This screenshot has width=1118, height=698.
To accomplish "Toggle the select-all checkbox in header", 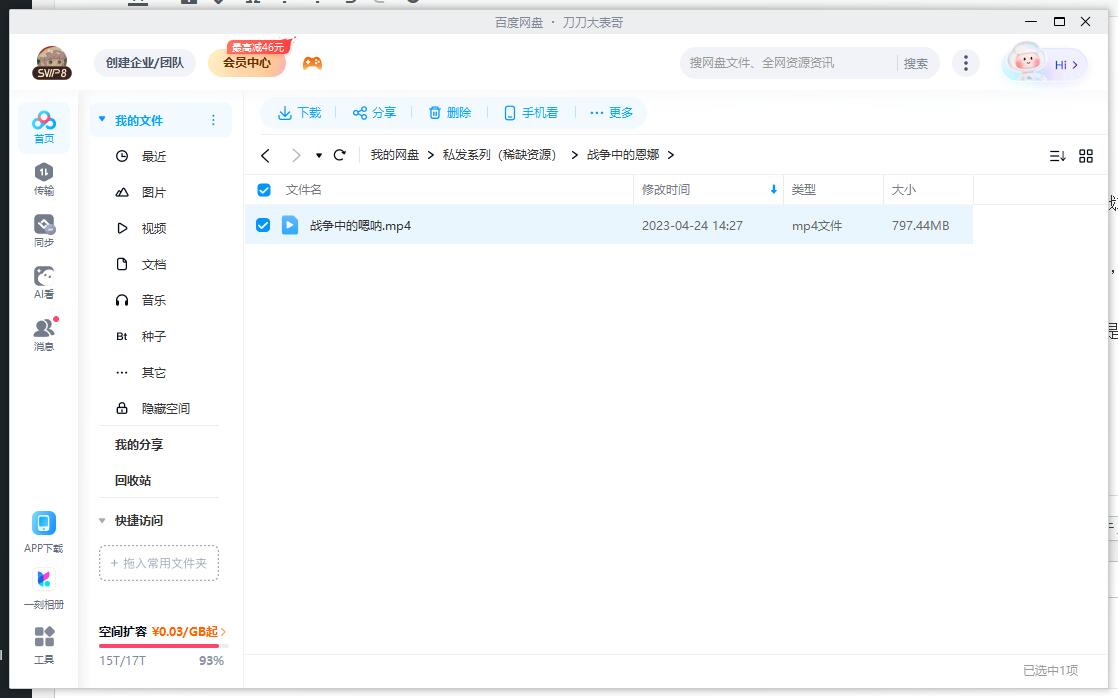I will point(264,190).
